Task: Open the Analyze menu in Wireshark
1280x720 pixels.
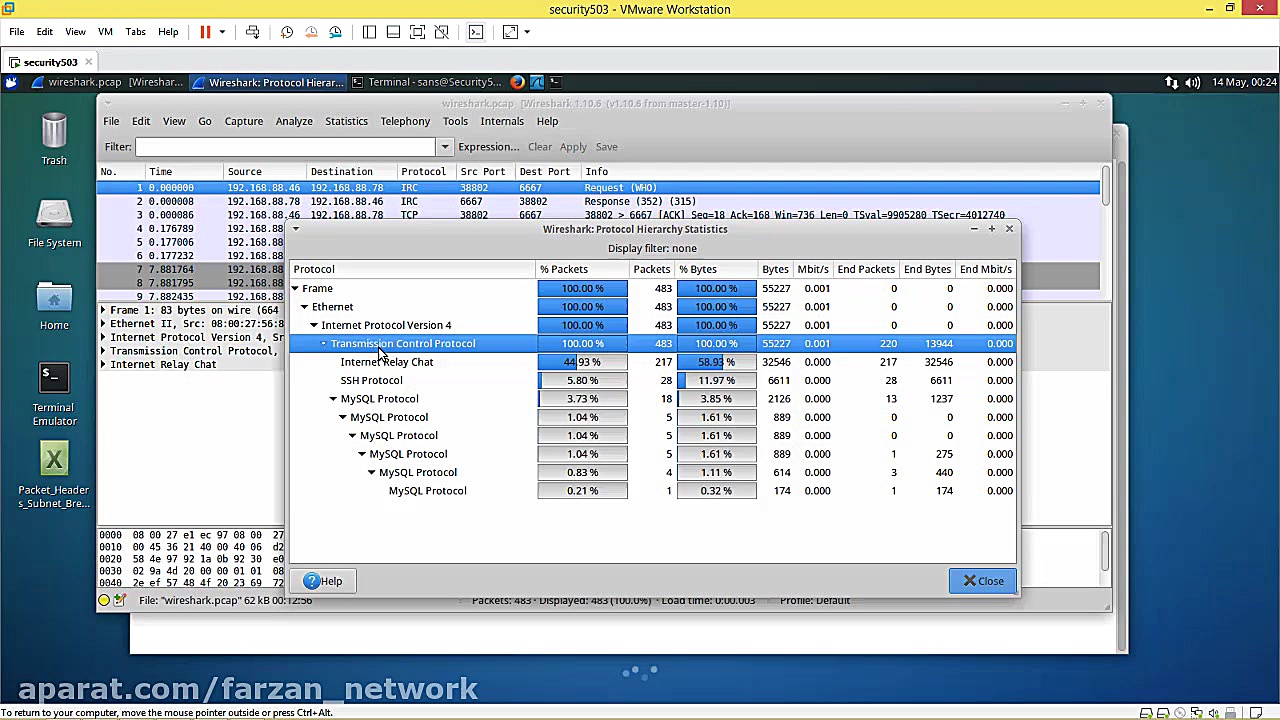Action: pos(294,121)
